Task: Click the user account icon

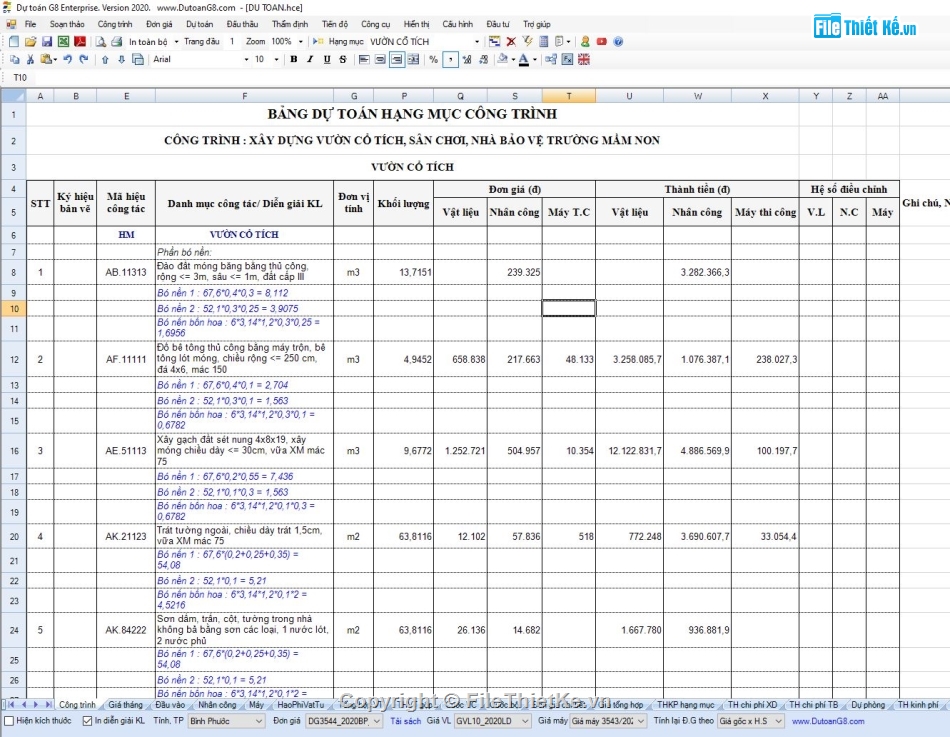Action: point(585,41)
